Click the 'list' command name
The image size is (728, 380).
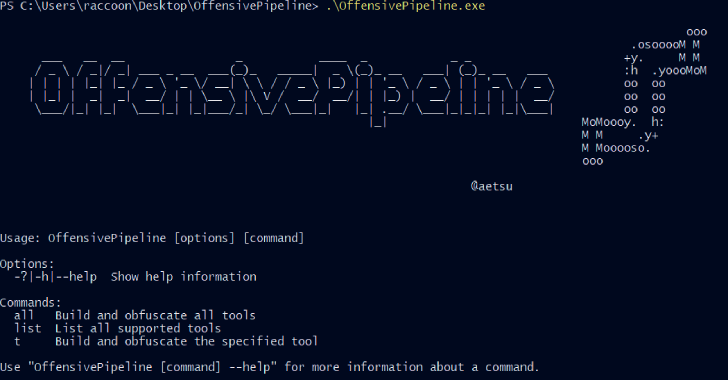click(27, 328)
